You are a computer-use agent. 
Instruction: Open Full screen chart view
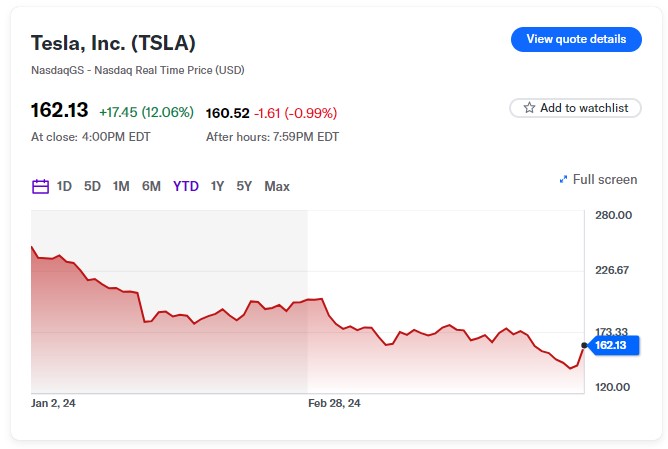pyautogui.click(x=604, y=180)
